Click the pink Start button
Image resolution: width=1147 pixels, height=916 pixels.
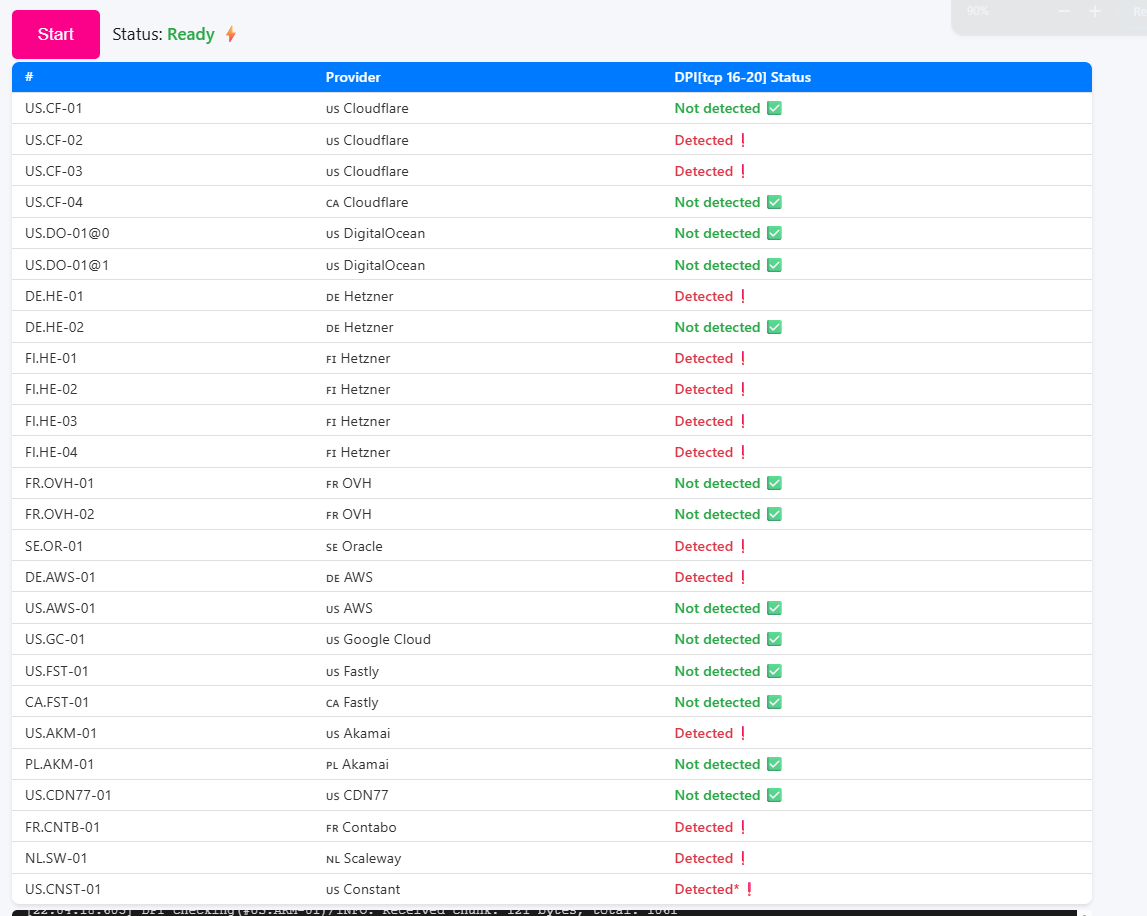coord(56,34)
